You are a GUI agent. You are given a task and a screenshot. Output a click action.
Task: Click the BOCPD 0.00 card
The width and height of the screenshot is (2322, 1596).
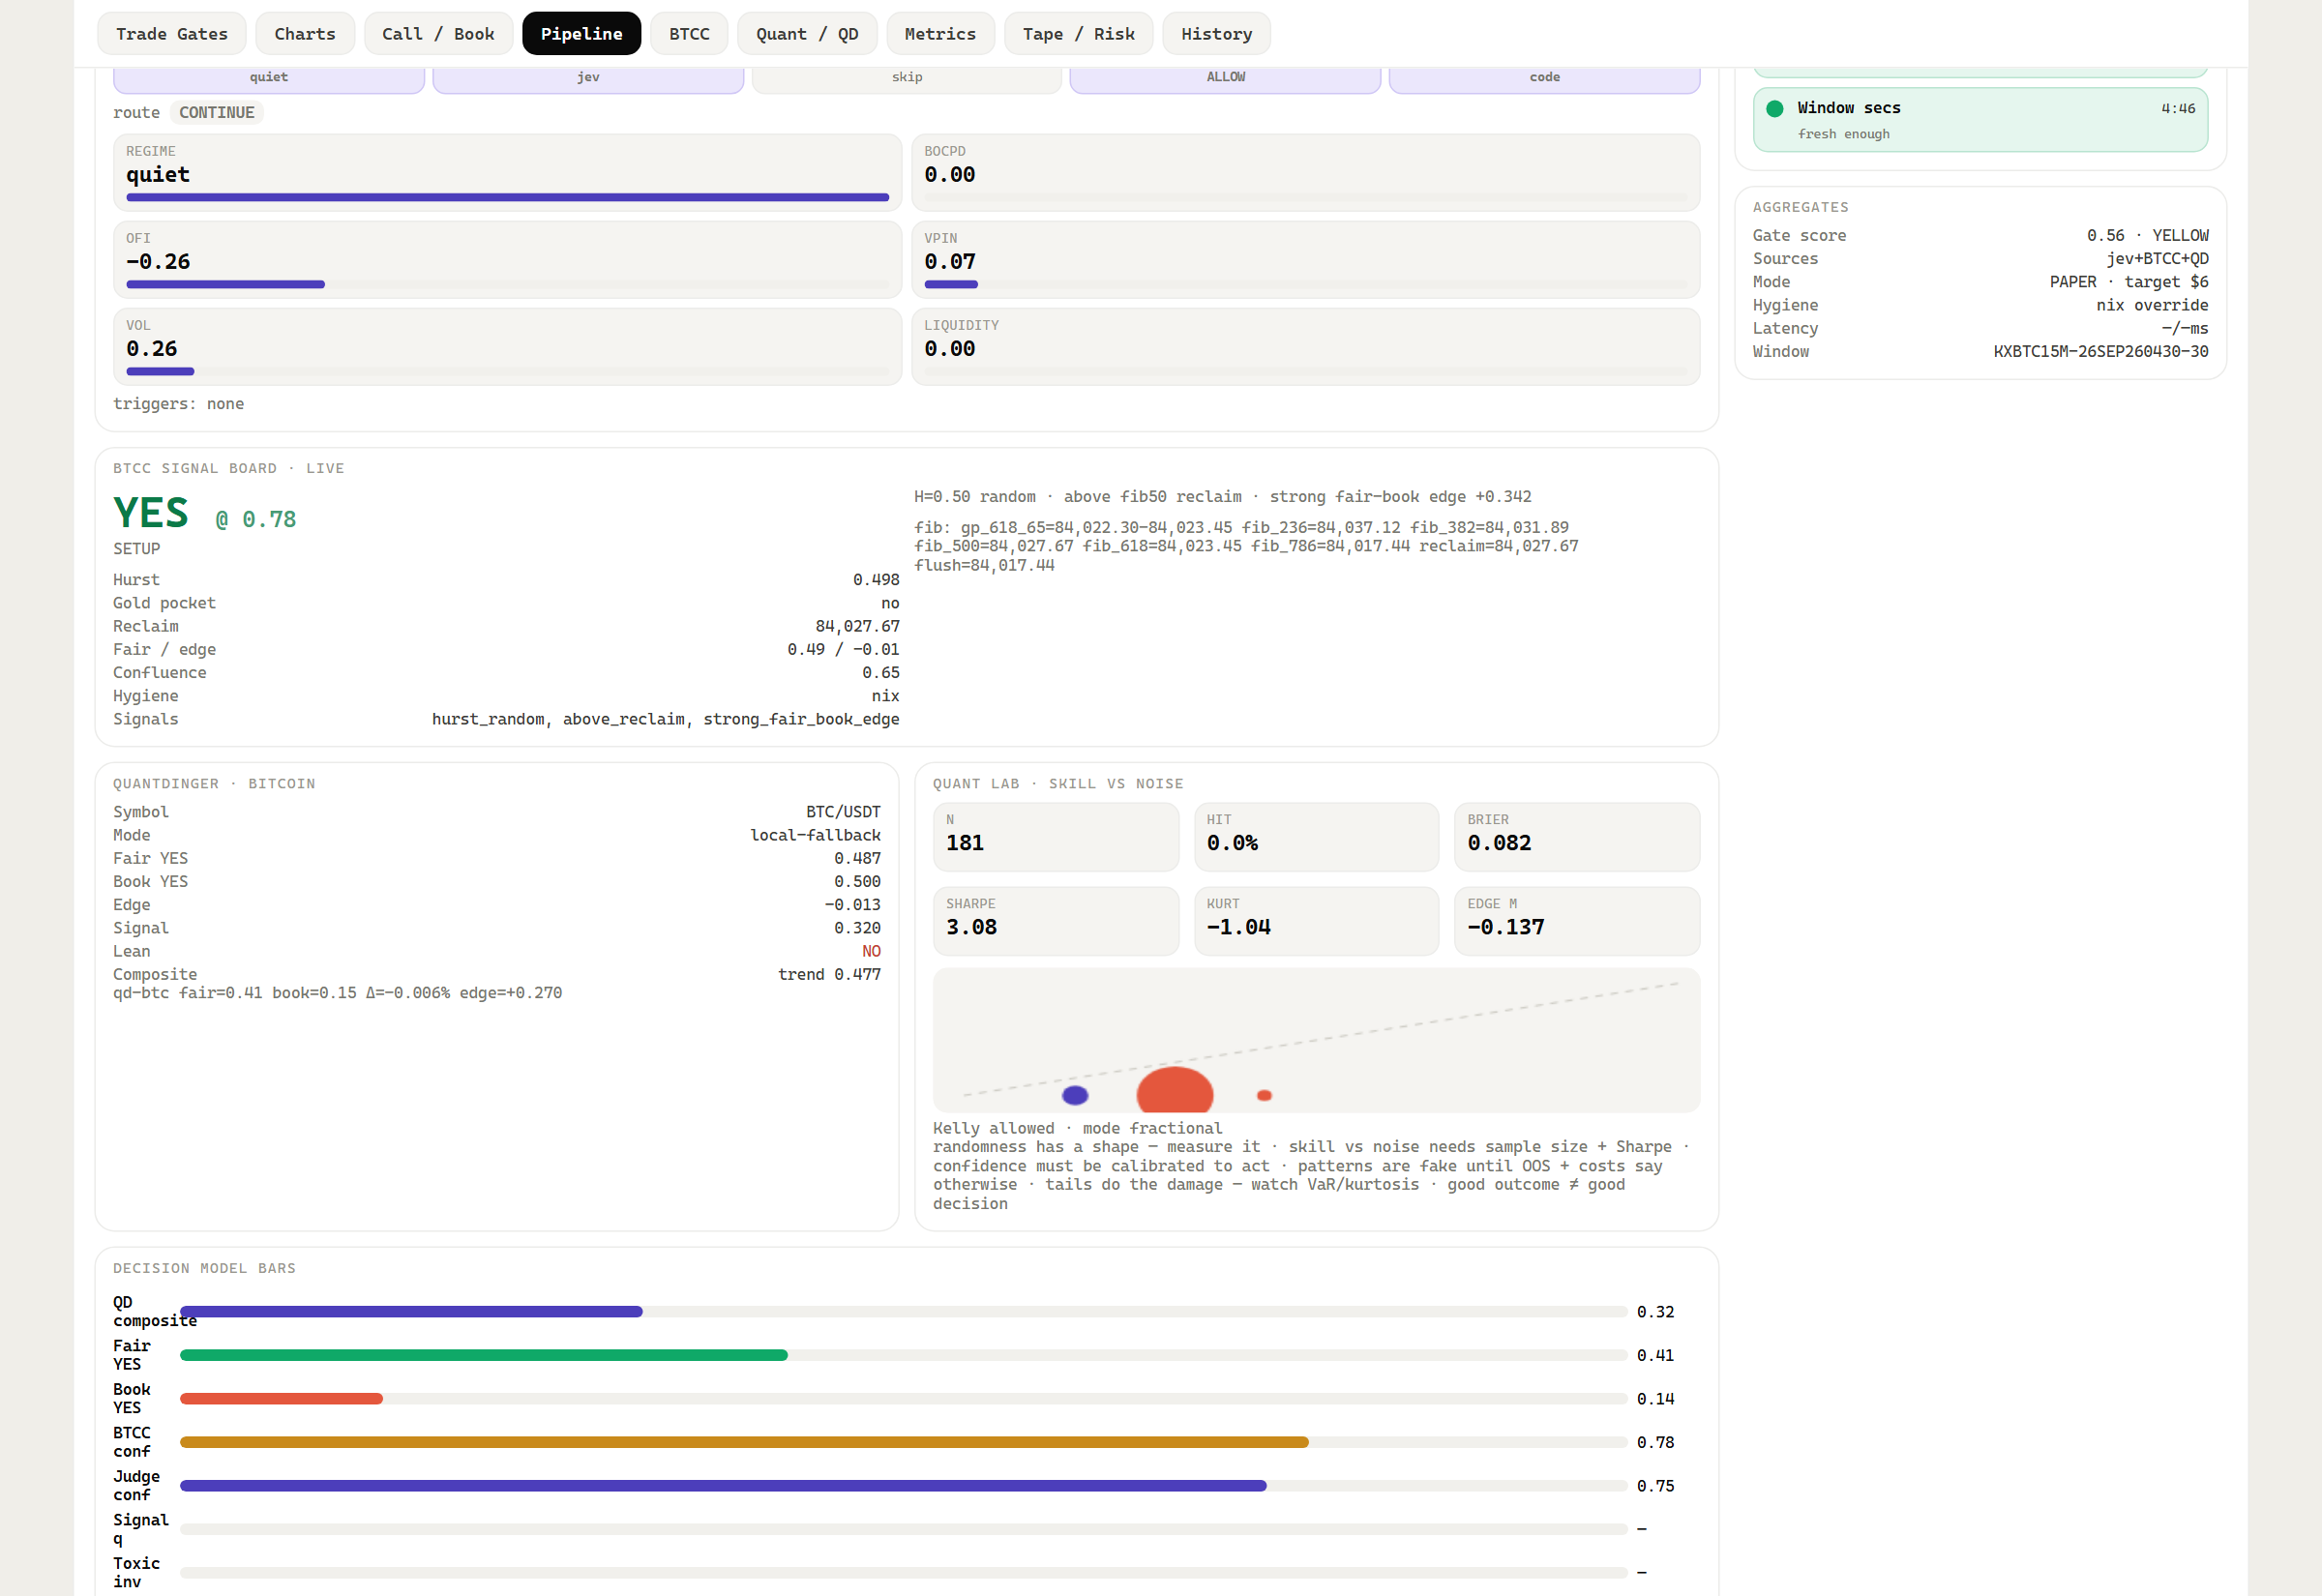pos(1305,173)
